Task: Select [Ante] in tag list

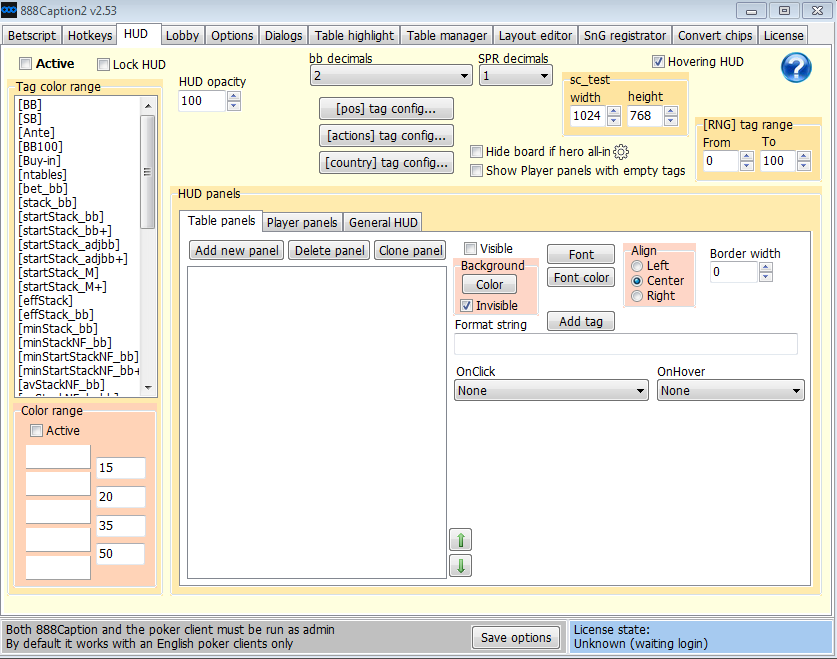Action: (x=36, y=132)
